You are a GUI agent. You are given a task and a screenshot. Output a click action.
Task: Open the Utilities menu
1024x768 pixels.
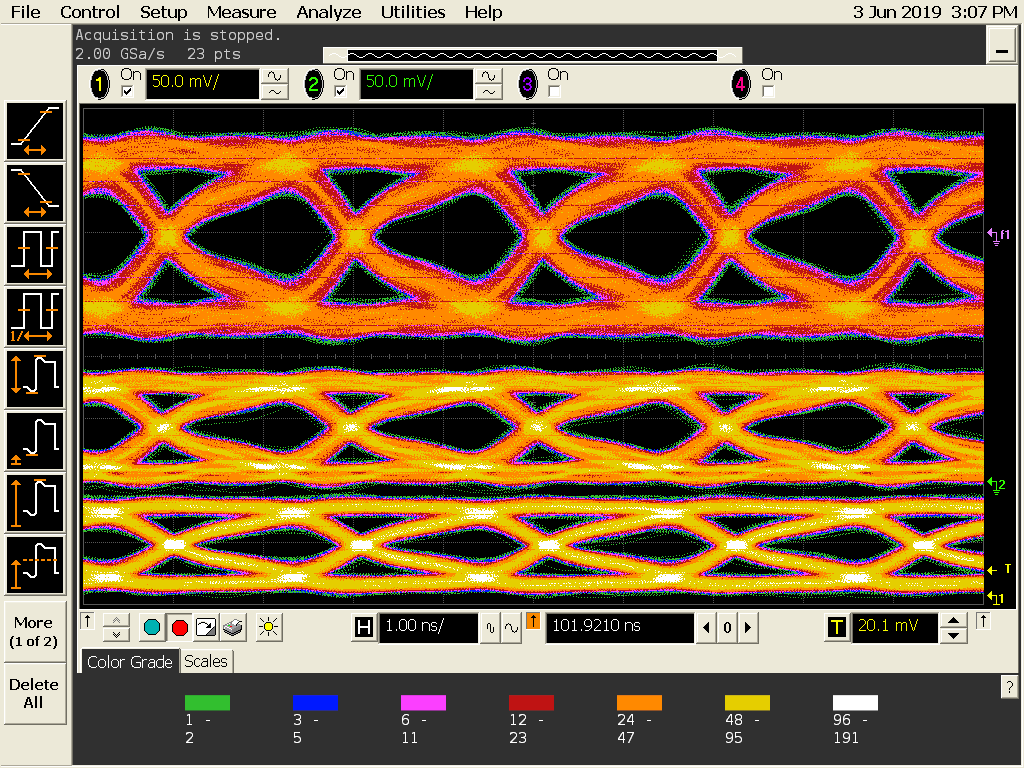point(413,12)
